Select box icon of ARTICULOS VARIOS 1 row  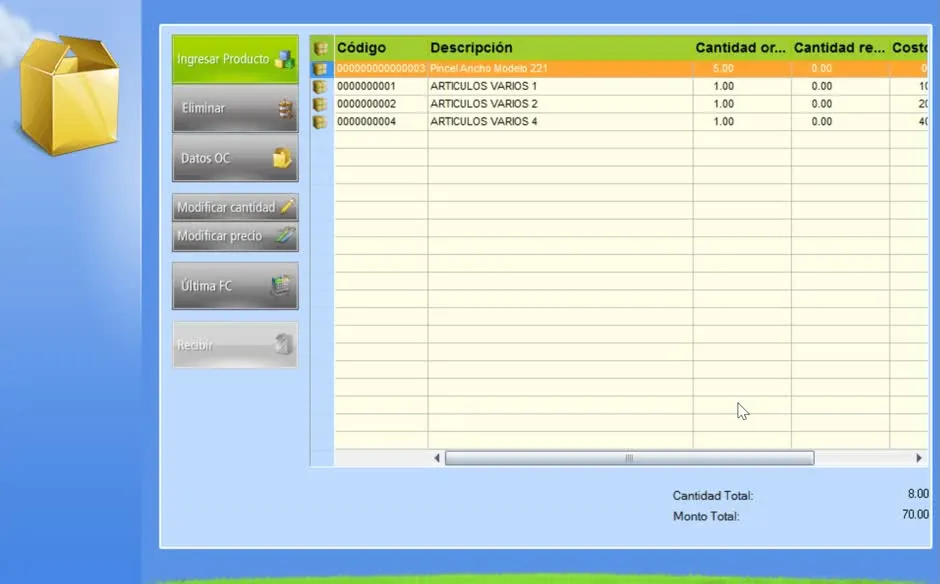coord(321,86)
